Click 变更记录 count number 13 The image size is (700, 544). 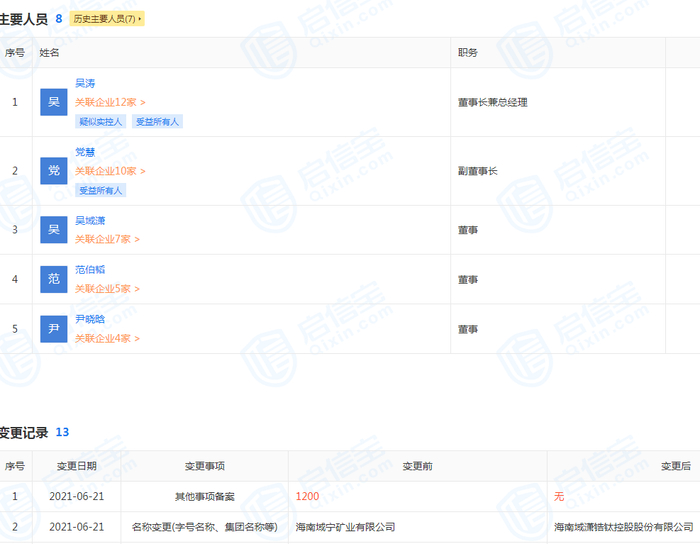click(x=62, y=432)
